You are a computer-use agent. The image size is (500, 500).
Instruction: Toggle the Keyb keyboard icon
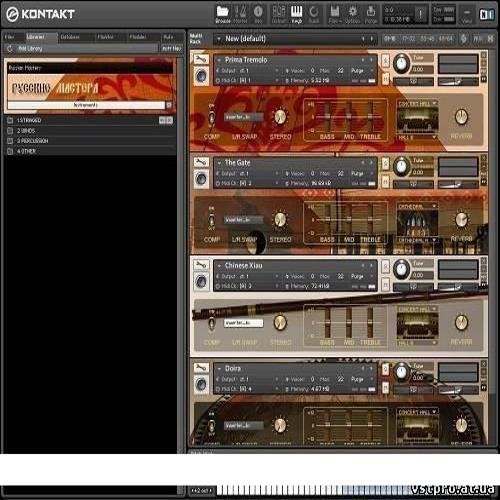296,12
